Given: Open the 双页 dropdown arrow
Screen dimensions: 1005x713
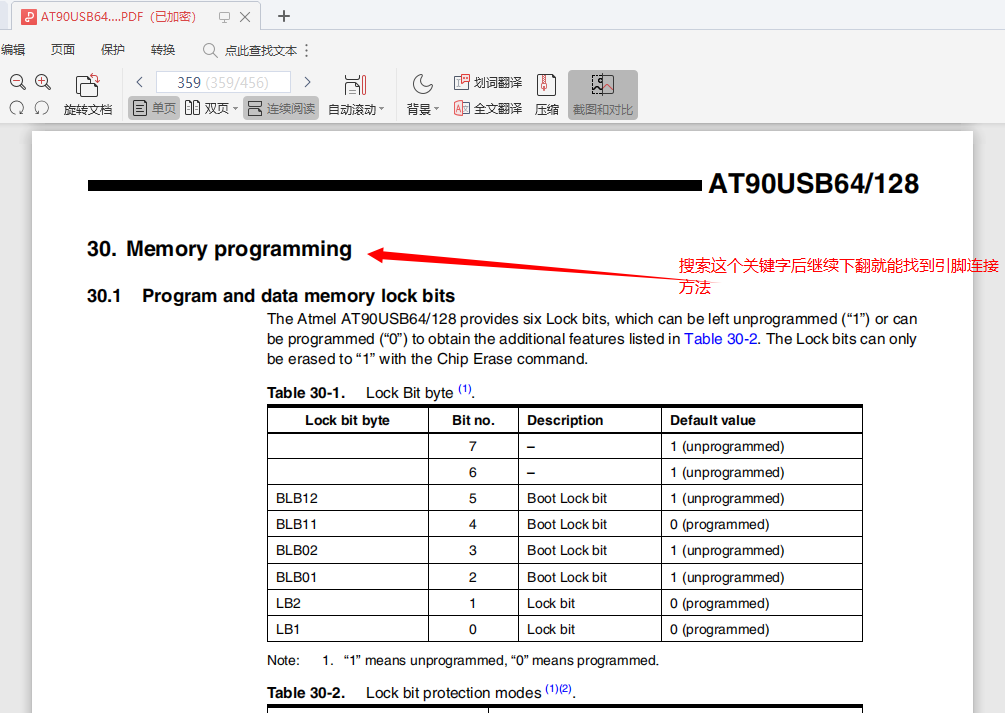Looking at the screenshot, I should pos(235,108).
